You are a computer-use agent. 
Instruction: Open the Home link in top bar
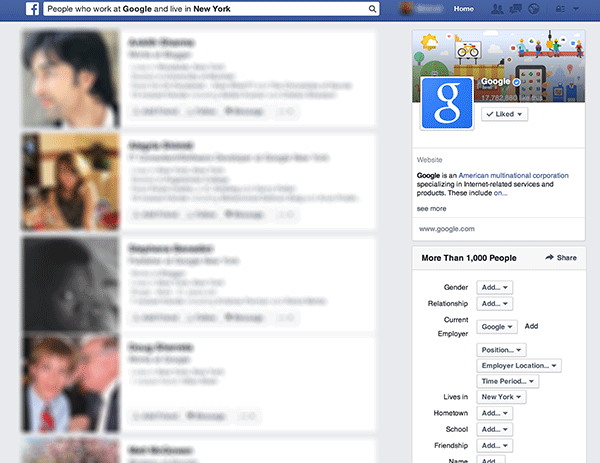click(463, 9)
